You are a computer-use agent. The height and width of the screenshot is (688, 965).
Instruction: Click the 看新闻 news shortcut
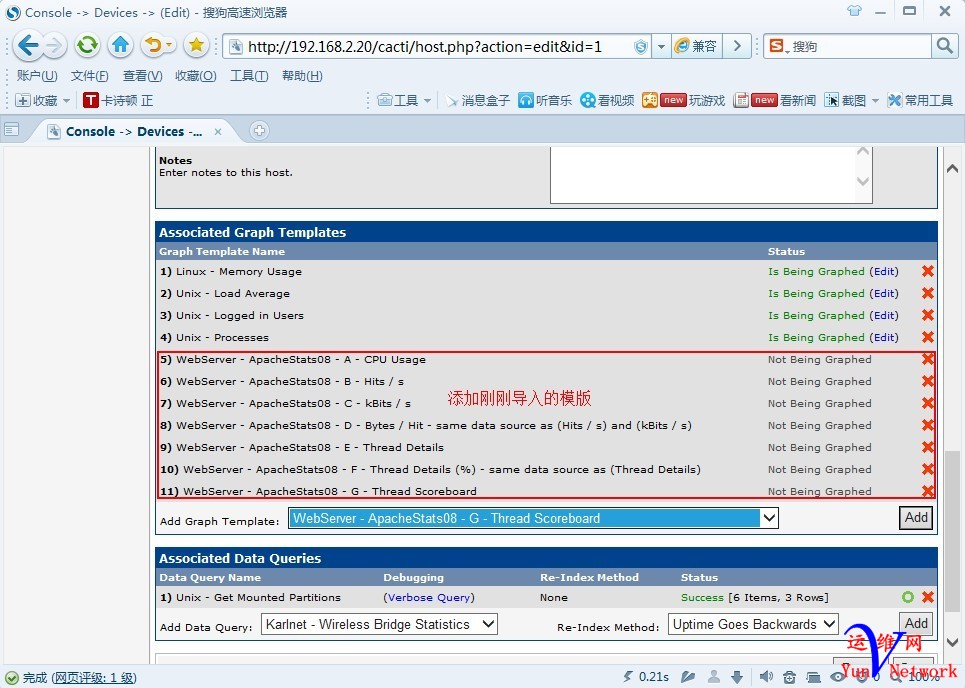pyautogui.click(x=774, y=100)
